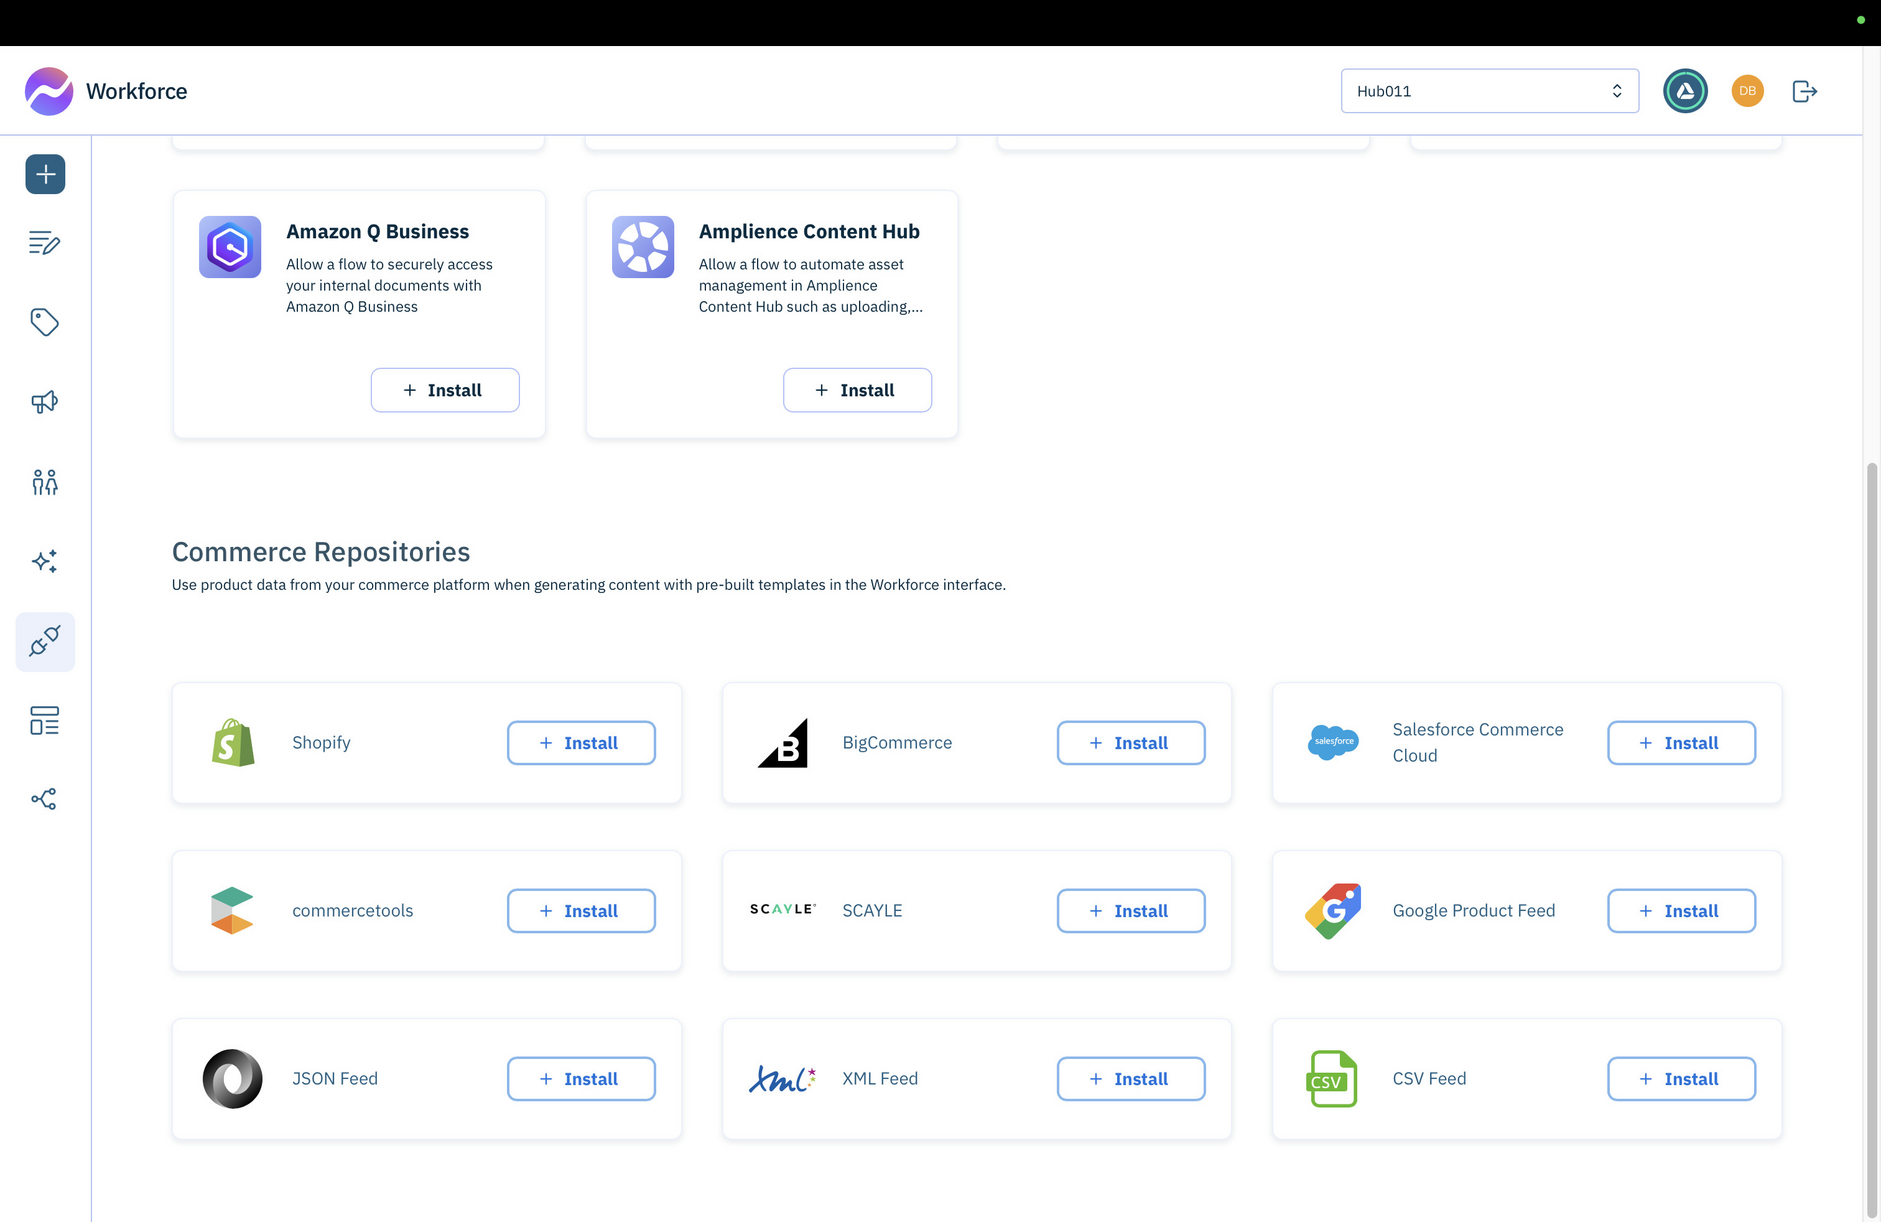
Task: Install the Amazon Q Business integration
Action: click(444, 390)
